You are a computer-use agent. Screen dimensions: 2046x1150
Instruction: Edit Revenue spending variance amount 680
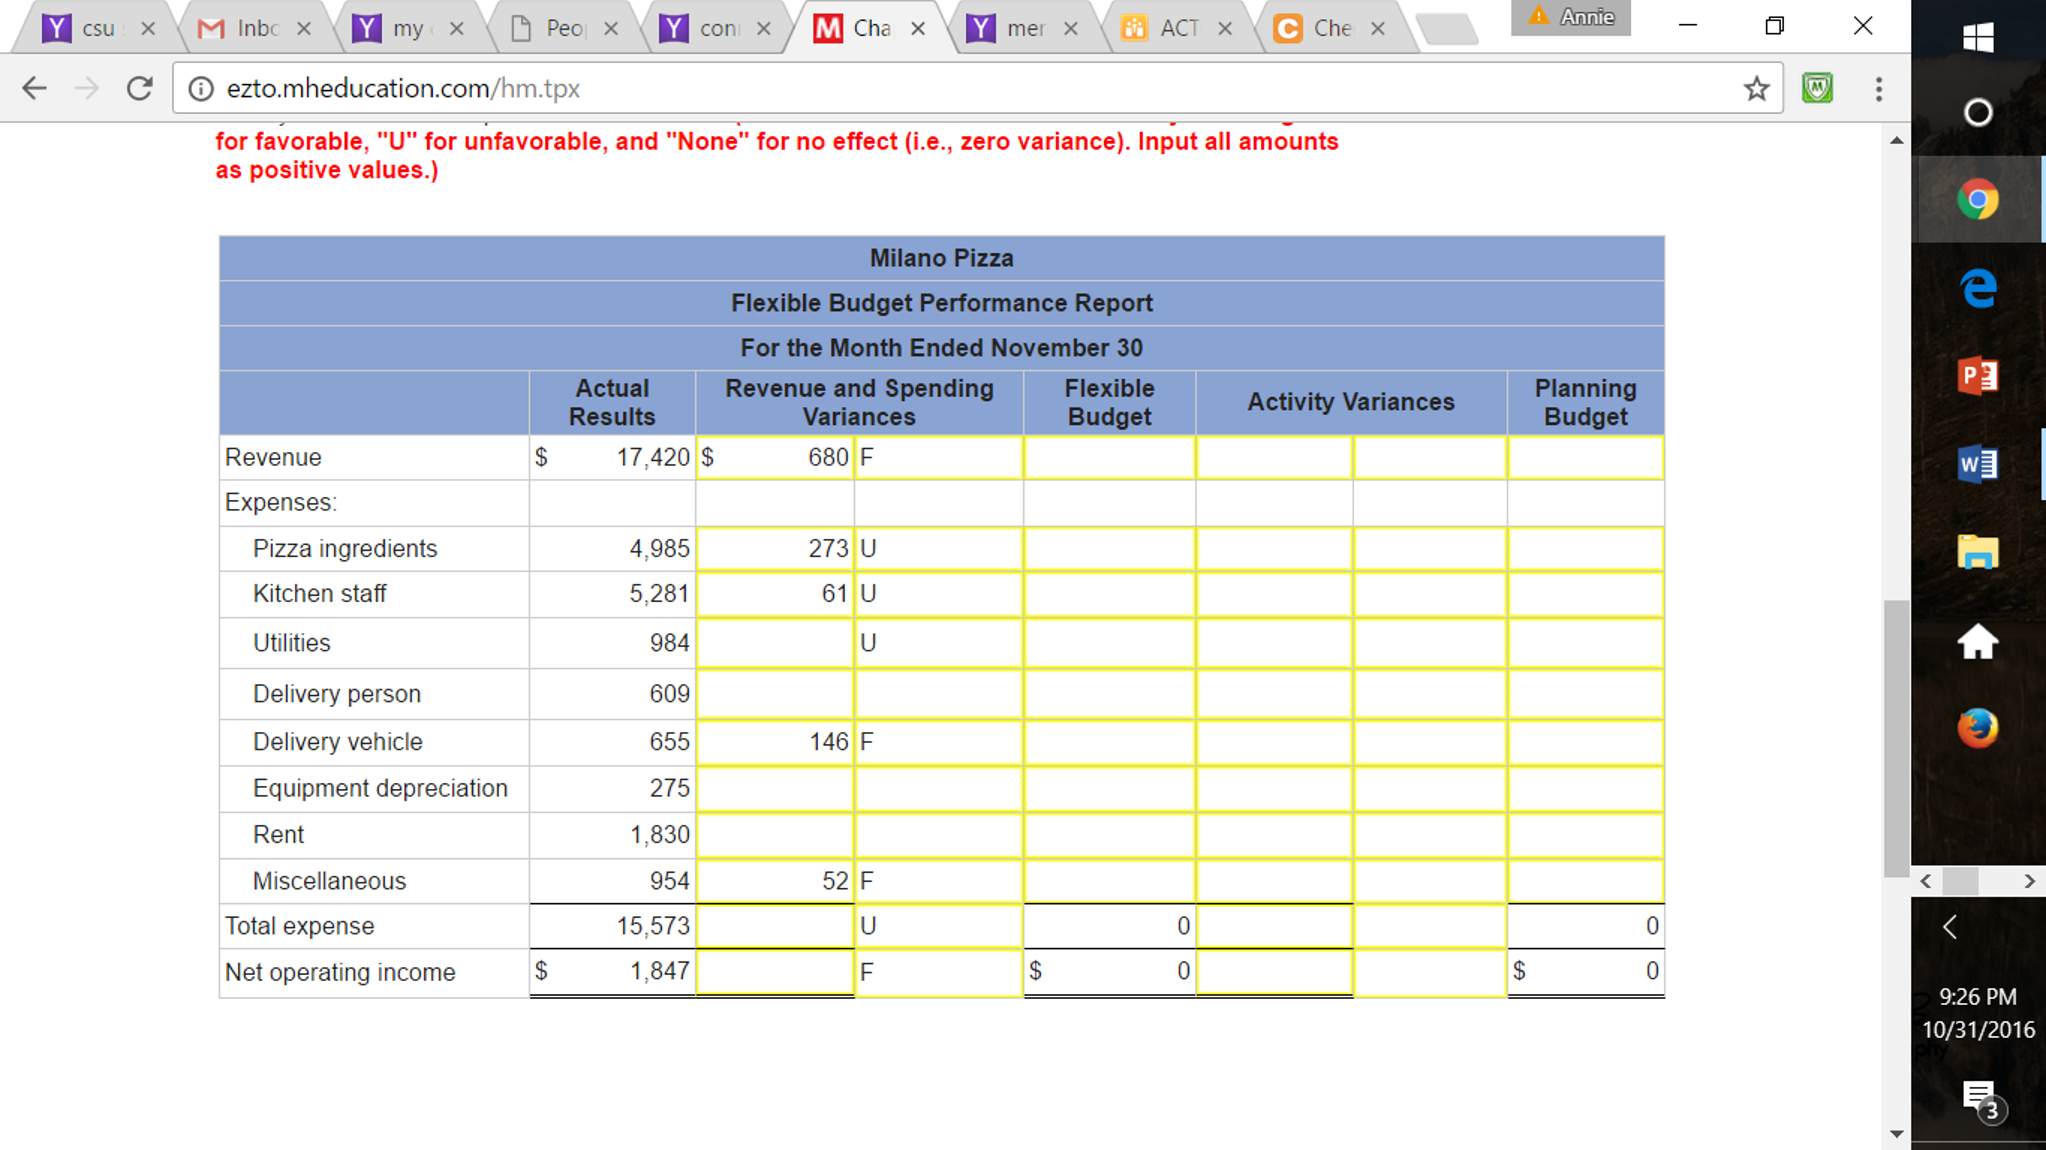pos(775,457)
